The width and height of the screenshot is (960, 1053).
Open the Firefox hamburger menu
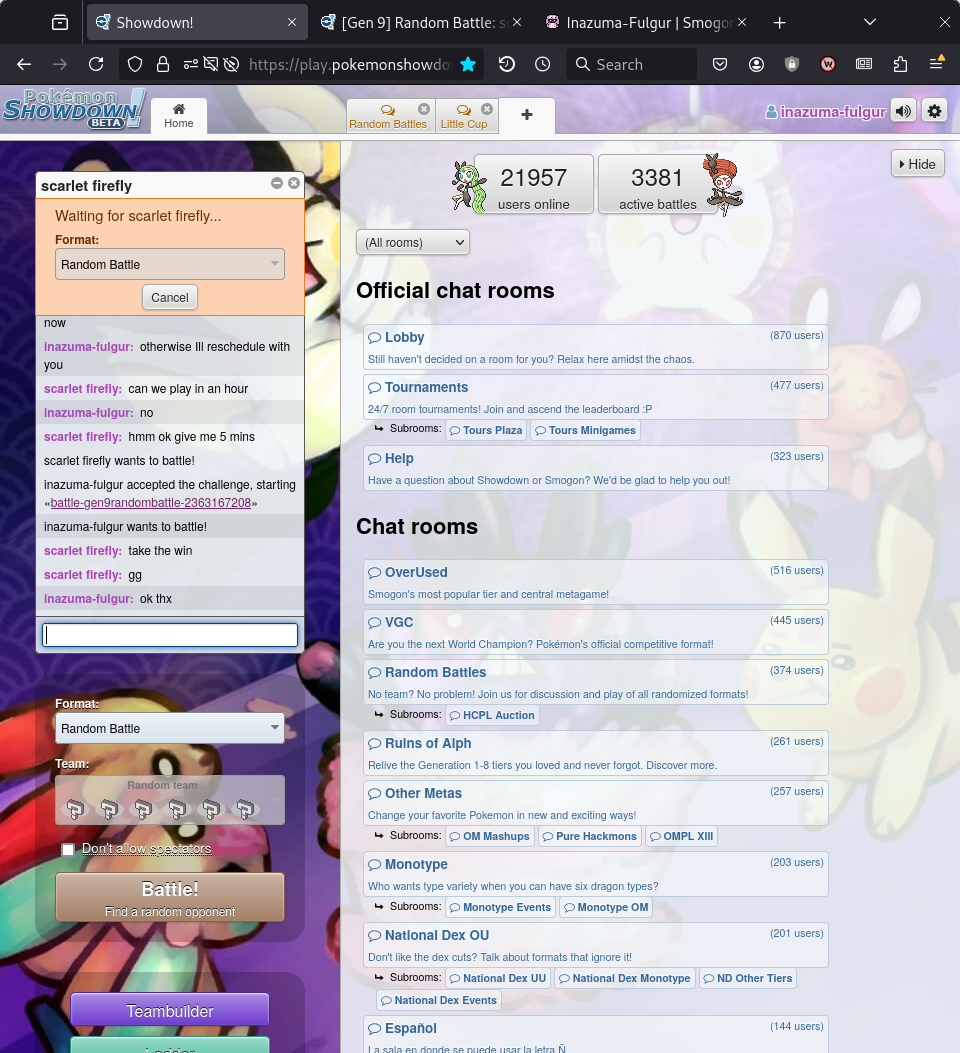[937, 63]
